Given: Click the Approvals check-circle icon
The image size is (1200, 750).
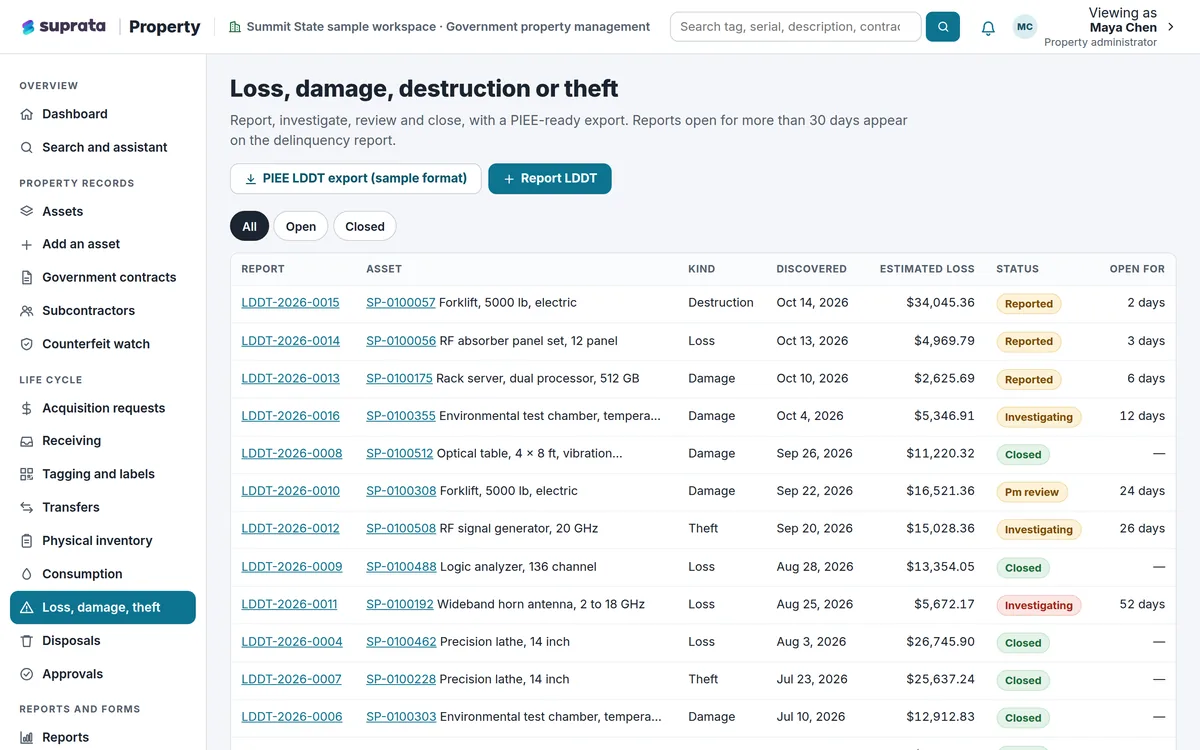Looking at the screenshot, I should coord(27,674).
